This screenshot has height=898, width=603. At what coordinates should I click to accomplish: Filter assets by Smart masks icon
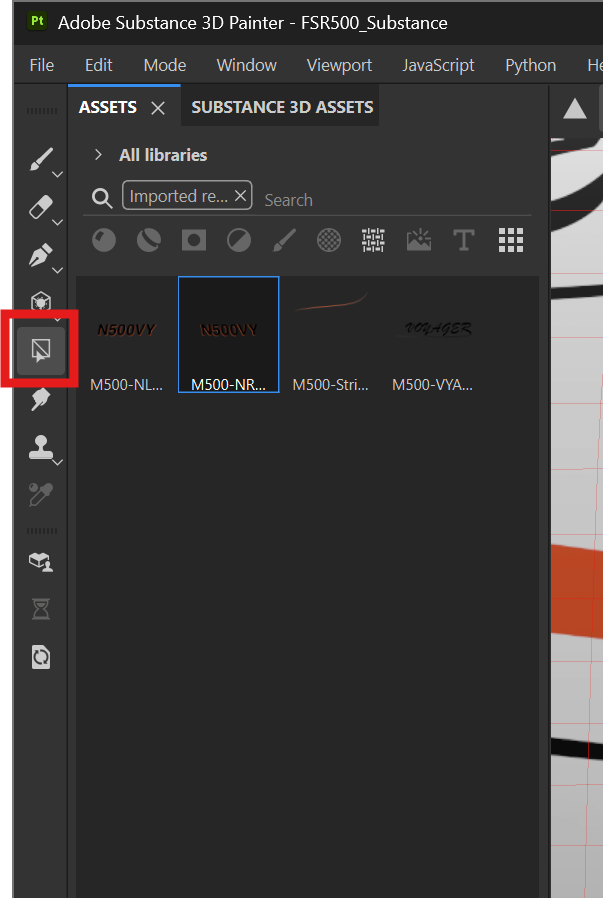point(194,240)
